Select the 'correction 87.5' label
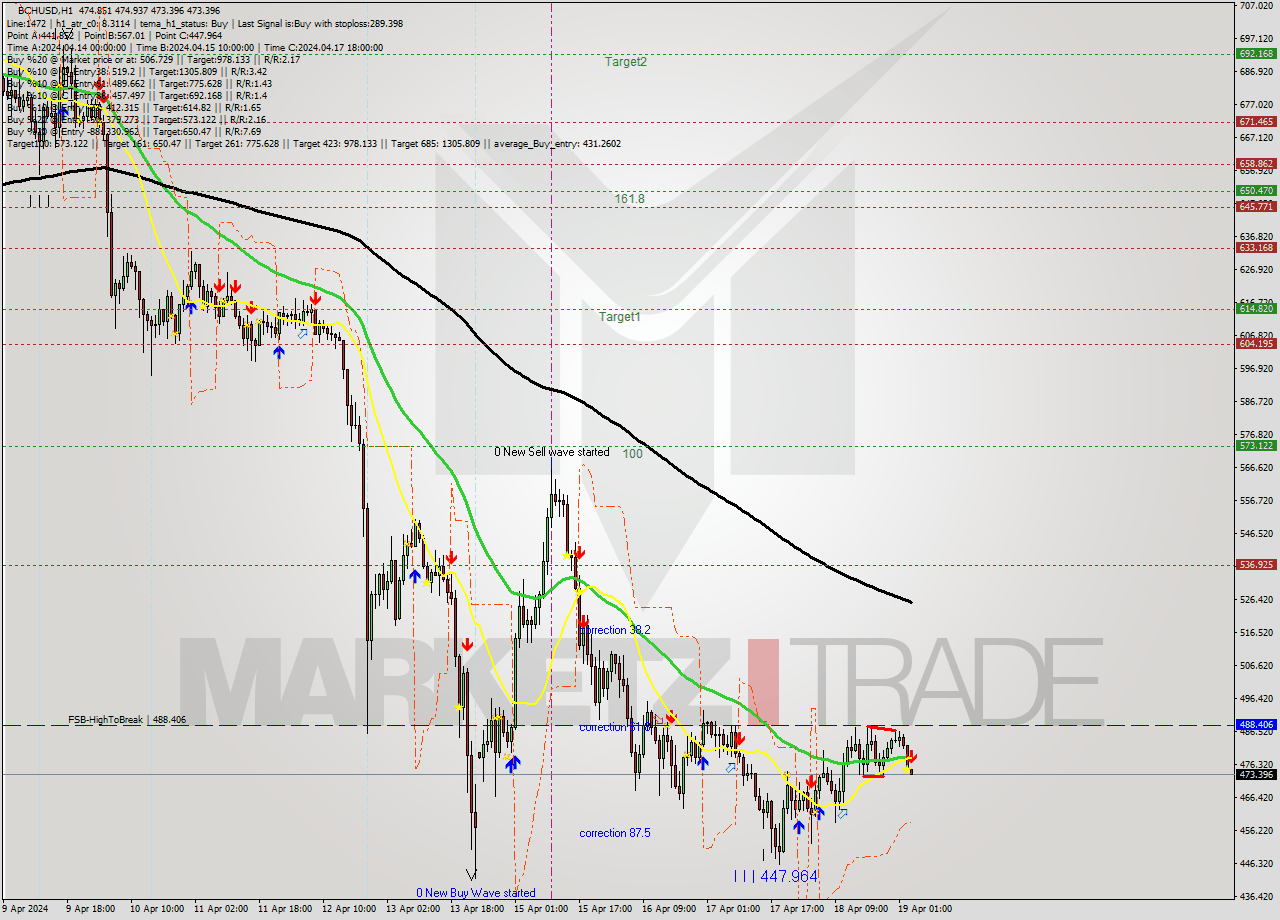The image size is (1280, 920). click(x=615, y=833)
